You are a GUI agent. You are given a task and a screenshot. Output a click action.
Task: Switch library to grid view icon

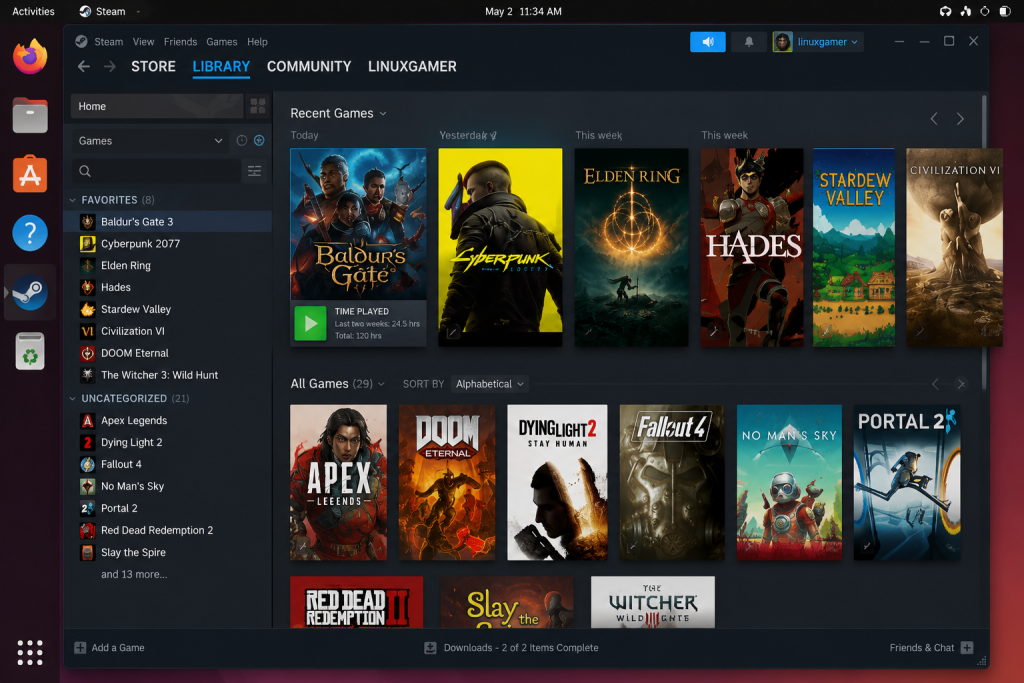(258, 106)
